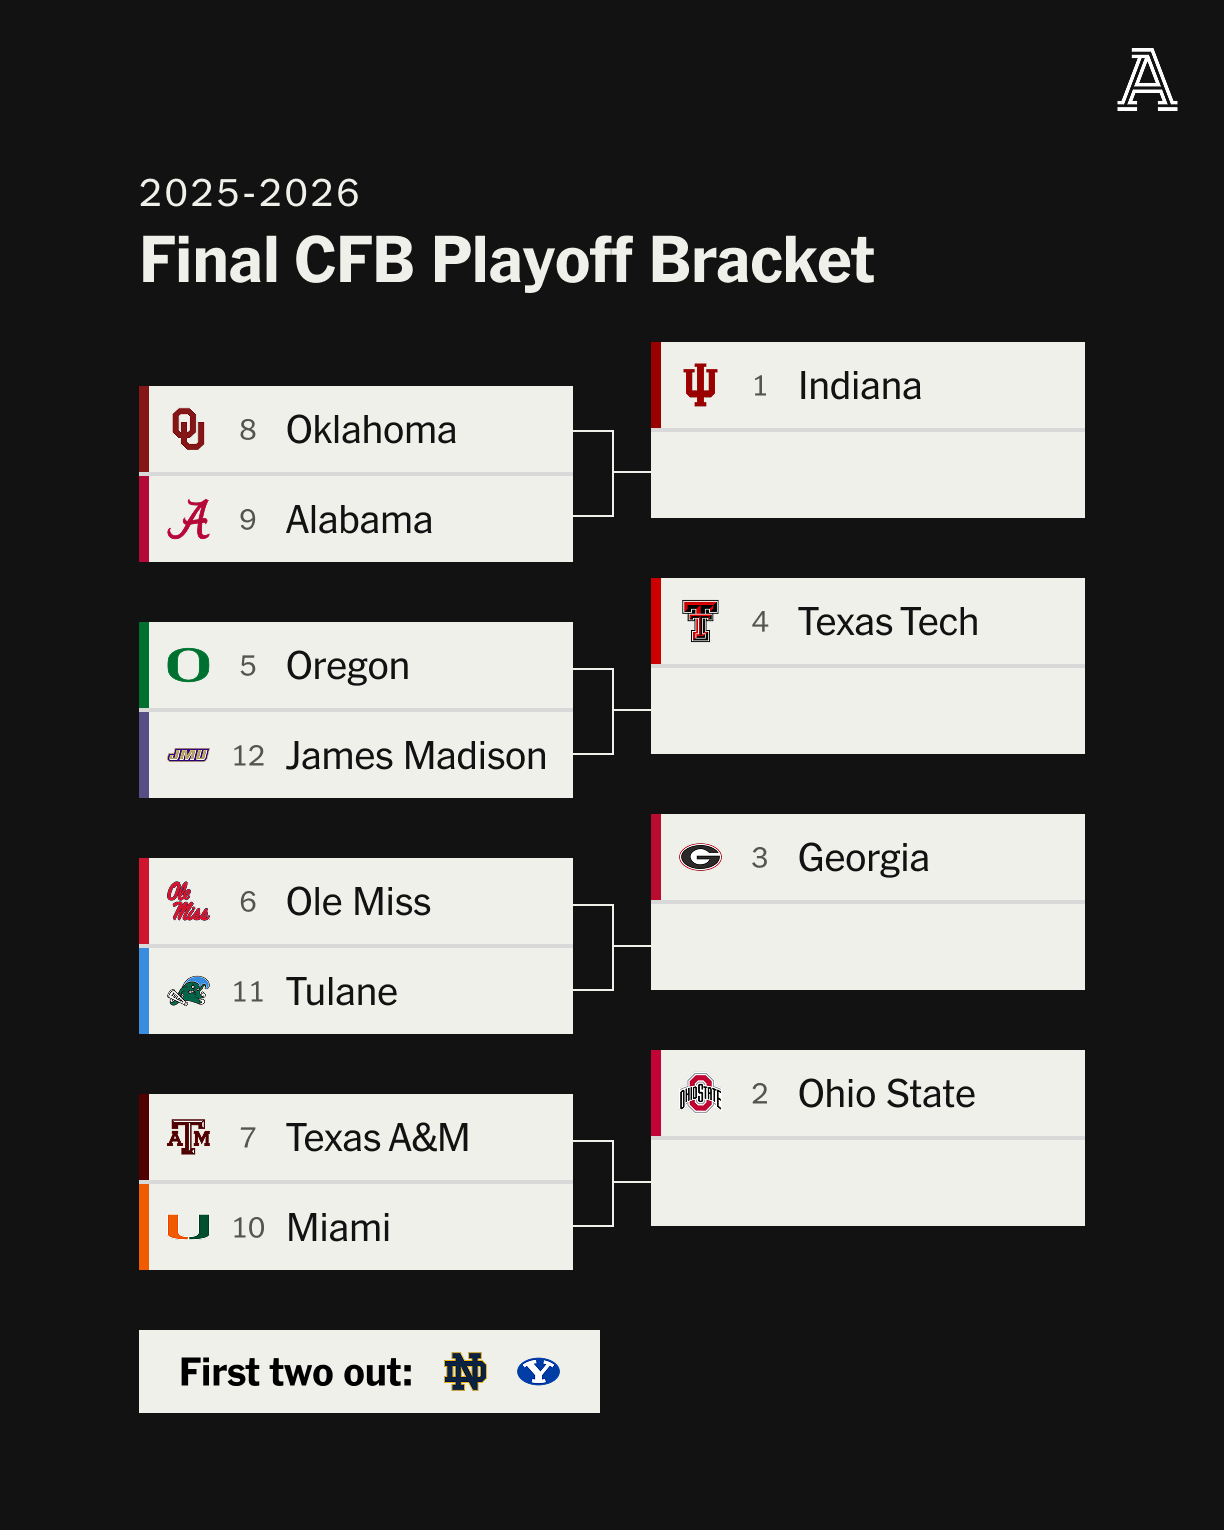Click the empty slot below Ohio State
Screen dimensions: 1224x1530
point(868,1182)
